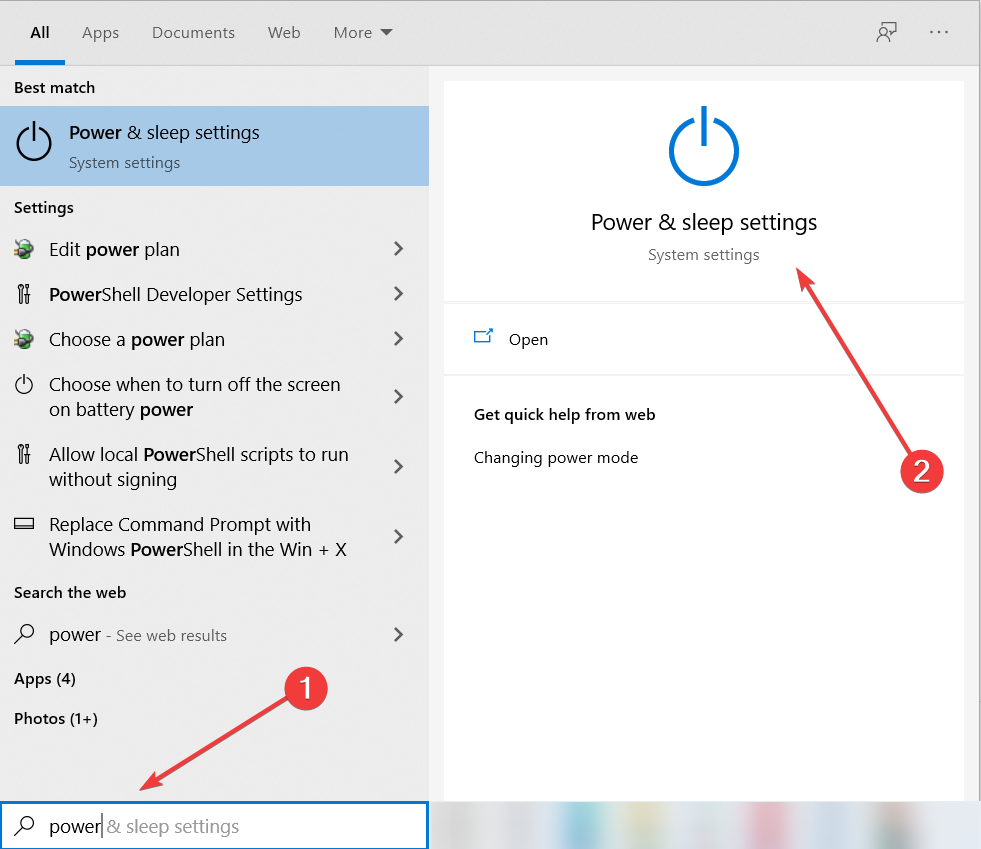Expand the Edit power plan arrow
Viewport: 981px width, 849px height.
pos(399,249)
